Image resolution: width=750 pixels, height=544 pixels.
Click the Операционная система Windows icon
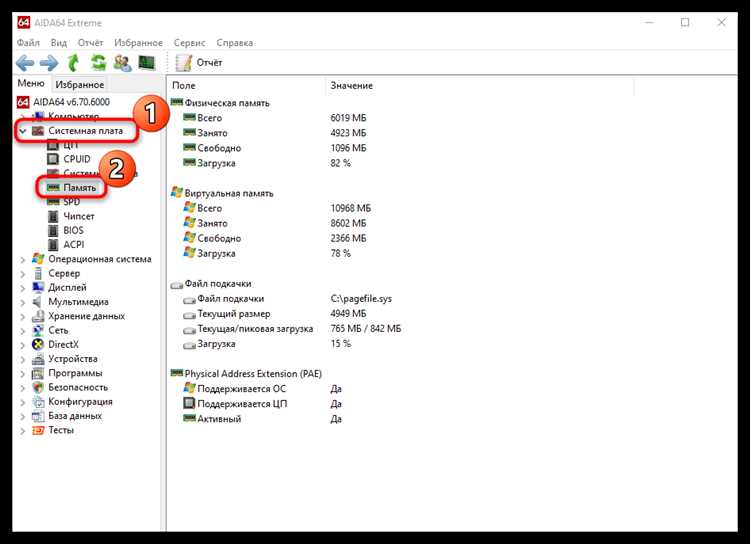pyautogui.click(x=38, y=259)
